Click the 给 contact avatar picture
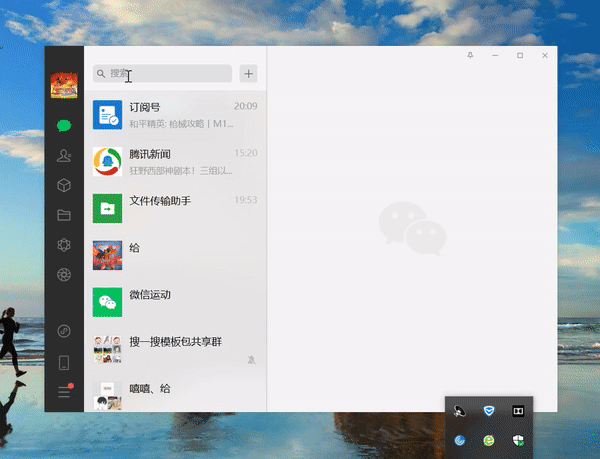Screen dimensions: 600x459 tap(108, 255)
